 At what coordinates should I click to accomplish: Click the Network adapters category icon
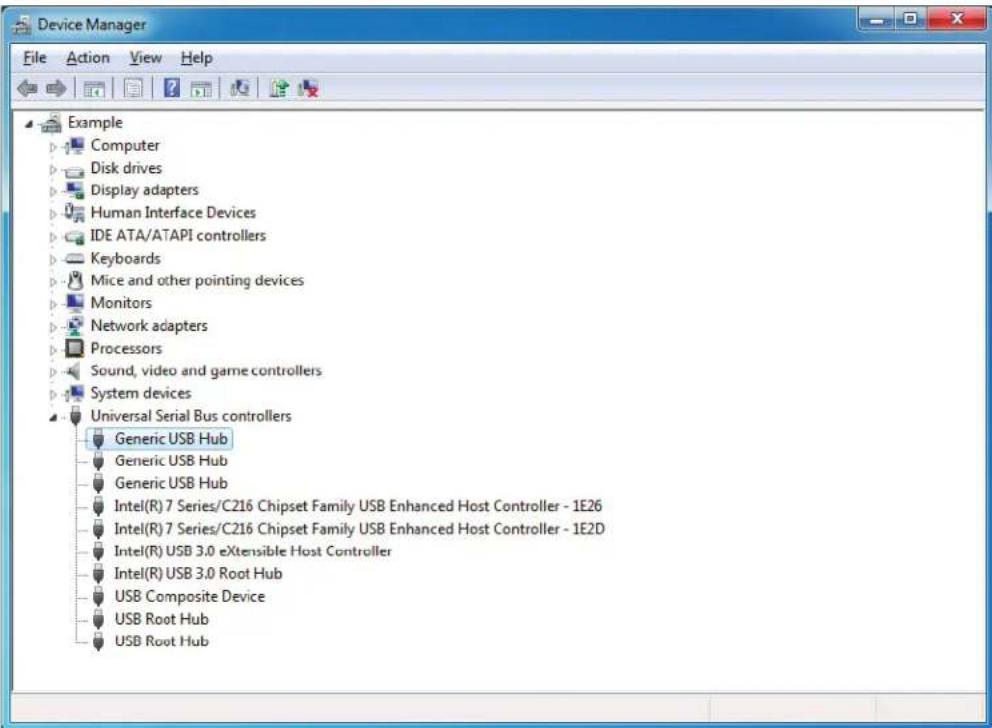point(75,326)
